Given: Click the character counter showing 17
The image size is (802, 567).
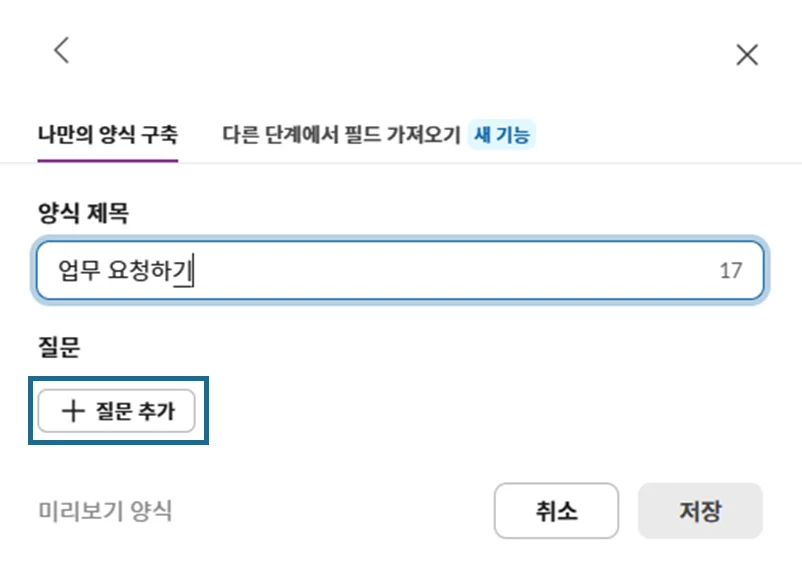Looking at the screenshot, I should point(730,271).
